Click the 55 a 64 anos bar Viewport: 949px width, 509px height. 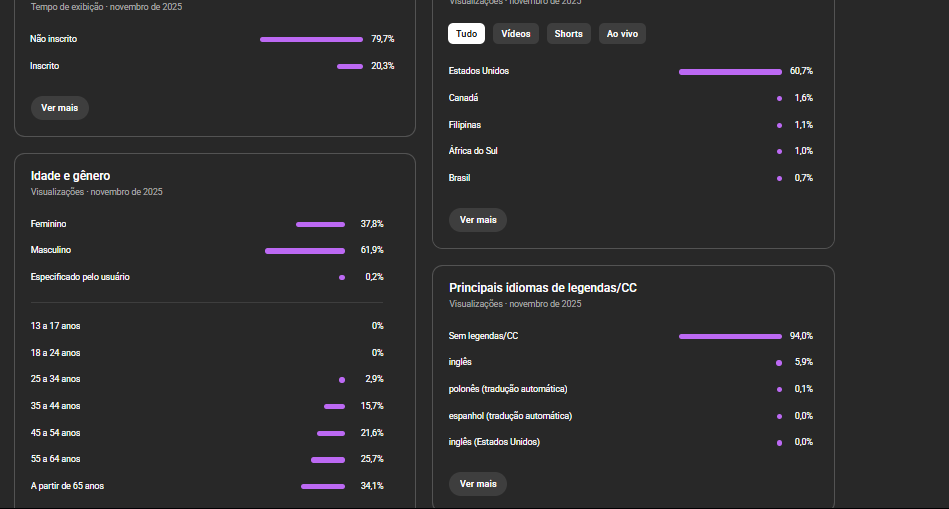point(327,460)
